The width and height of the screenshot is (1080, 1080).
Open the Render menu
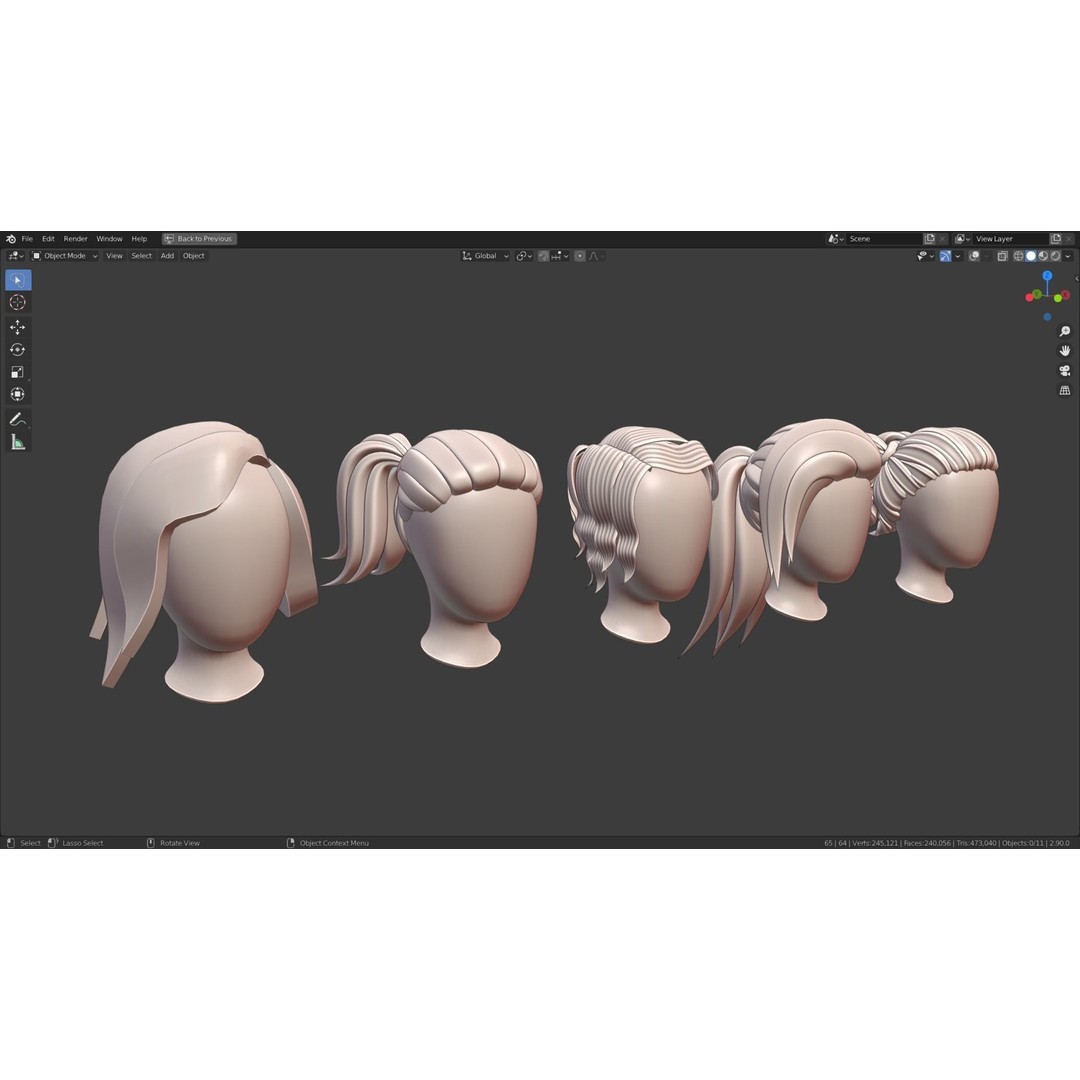tap(76, 239)
